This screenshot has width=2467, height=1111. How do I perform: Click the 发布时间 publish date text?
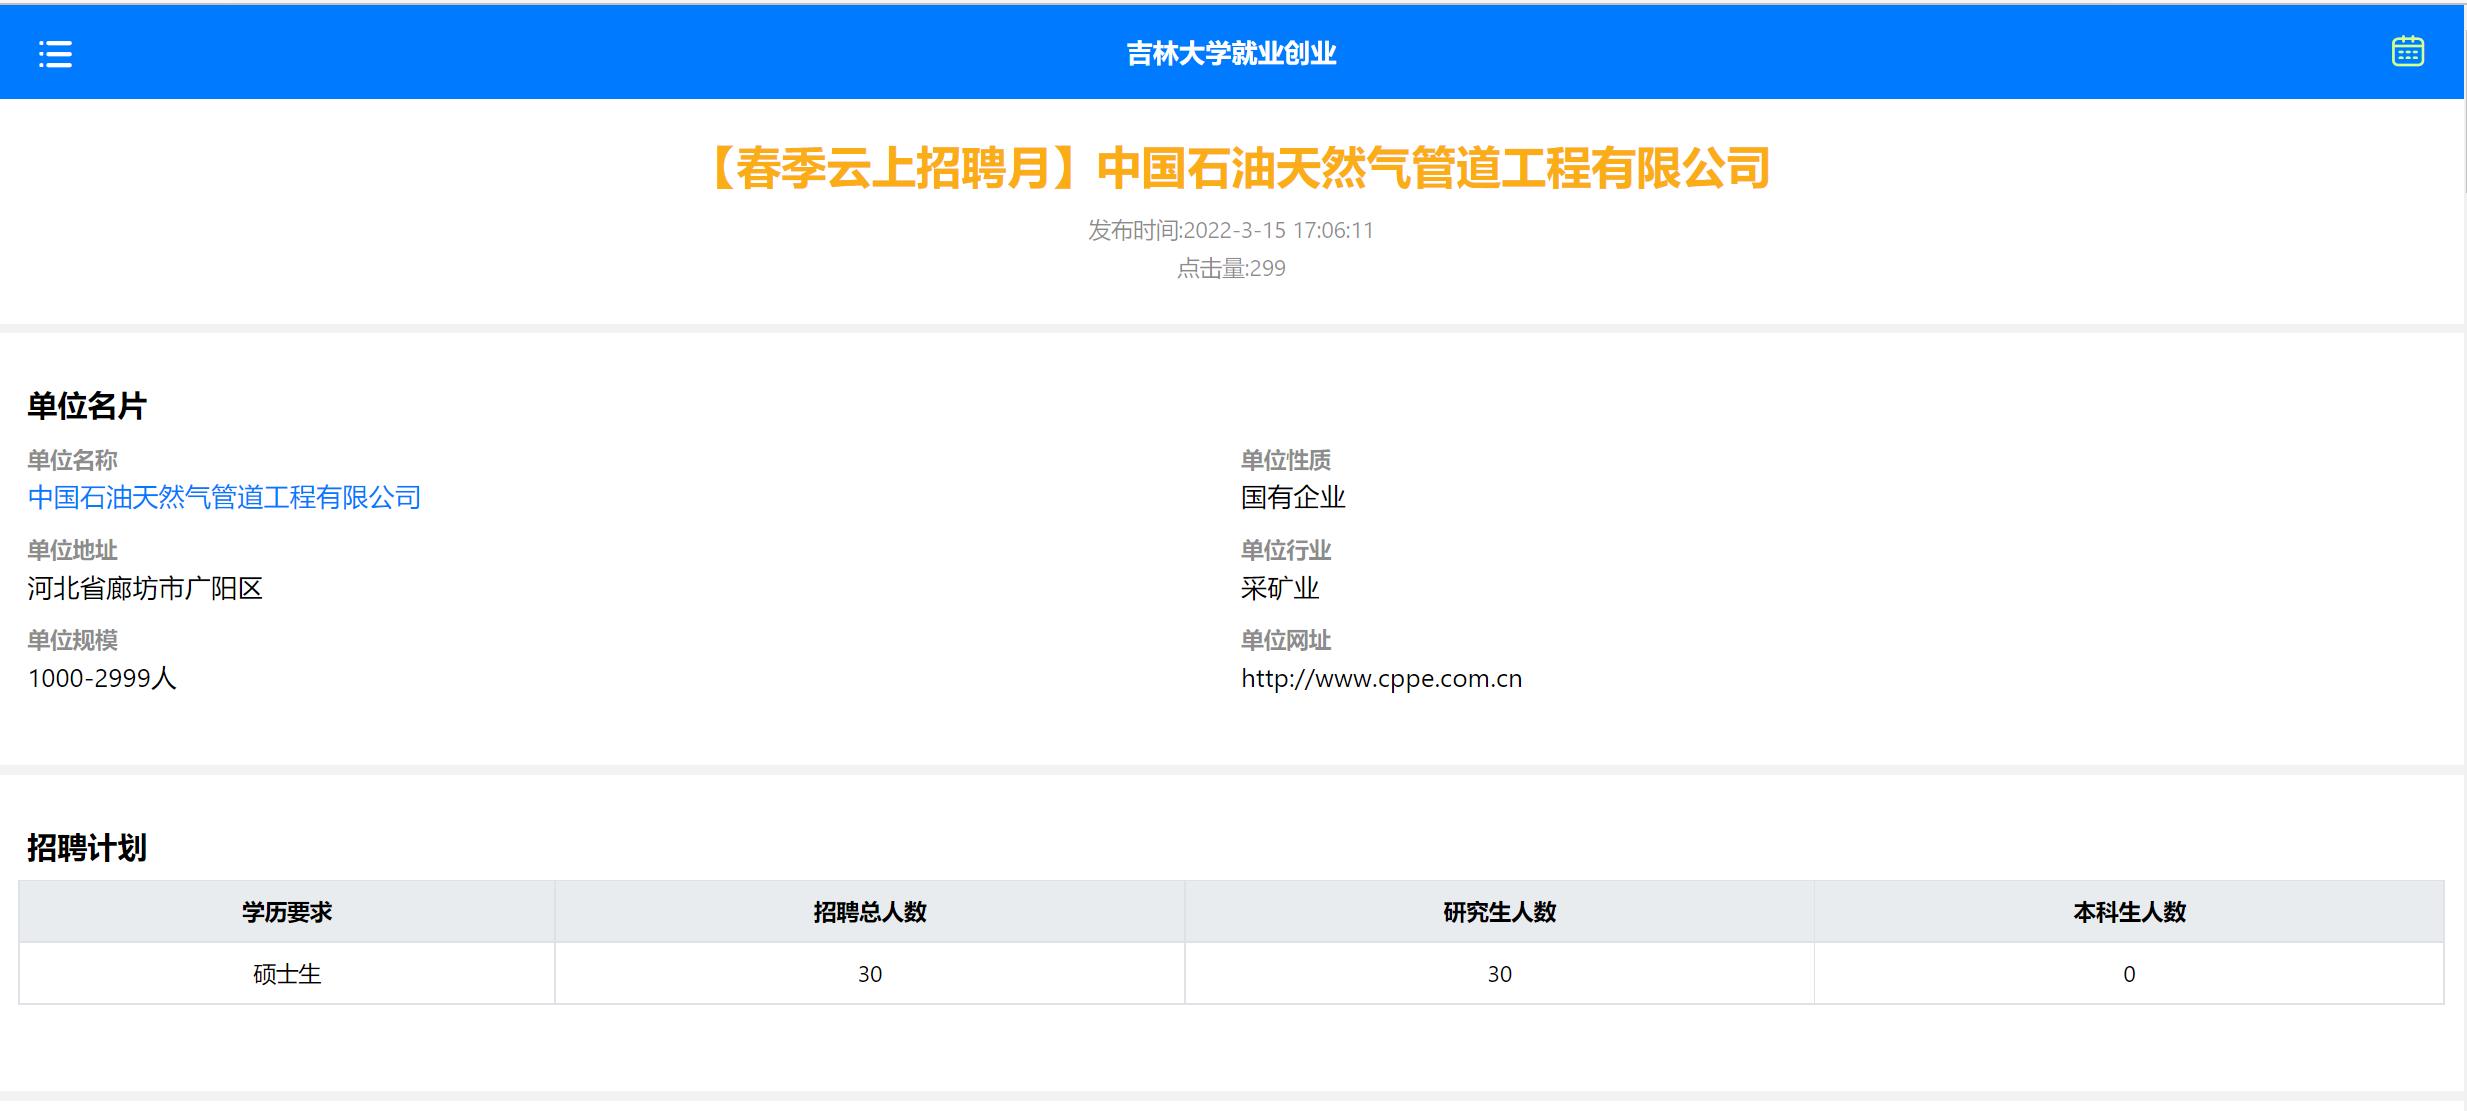pos(1231,231)
